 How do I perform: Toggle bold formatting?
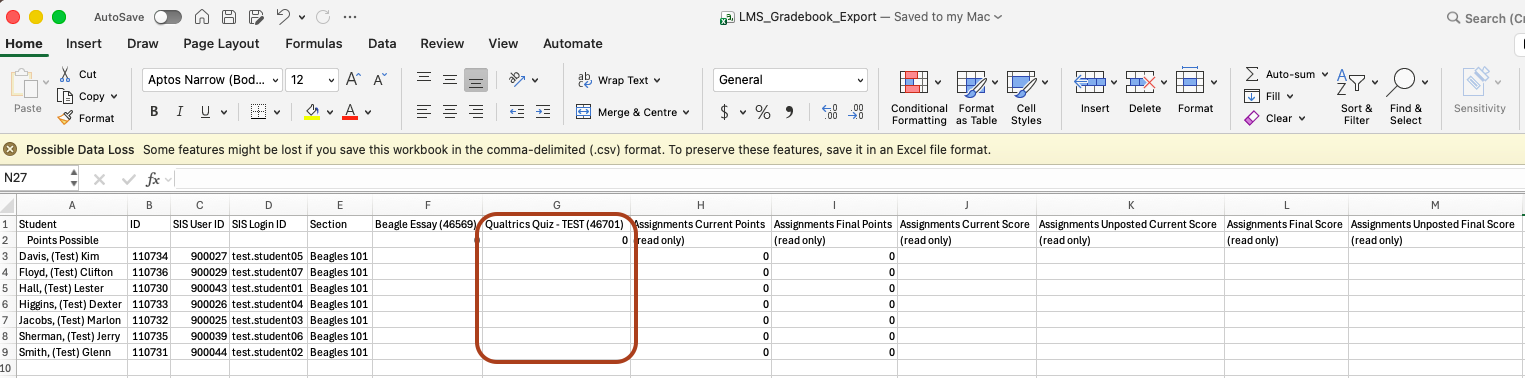pos(154,112)
